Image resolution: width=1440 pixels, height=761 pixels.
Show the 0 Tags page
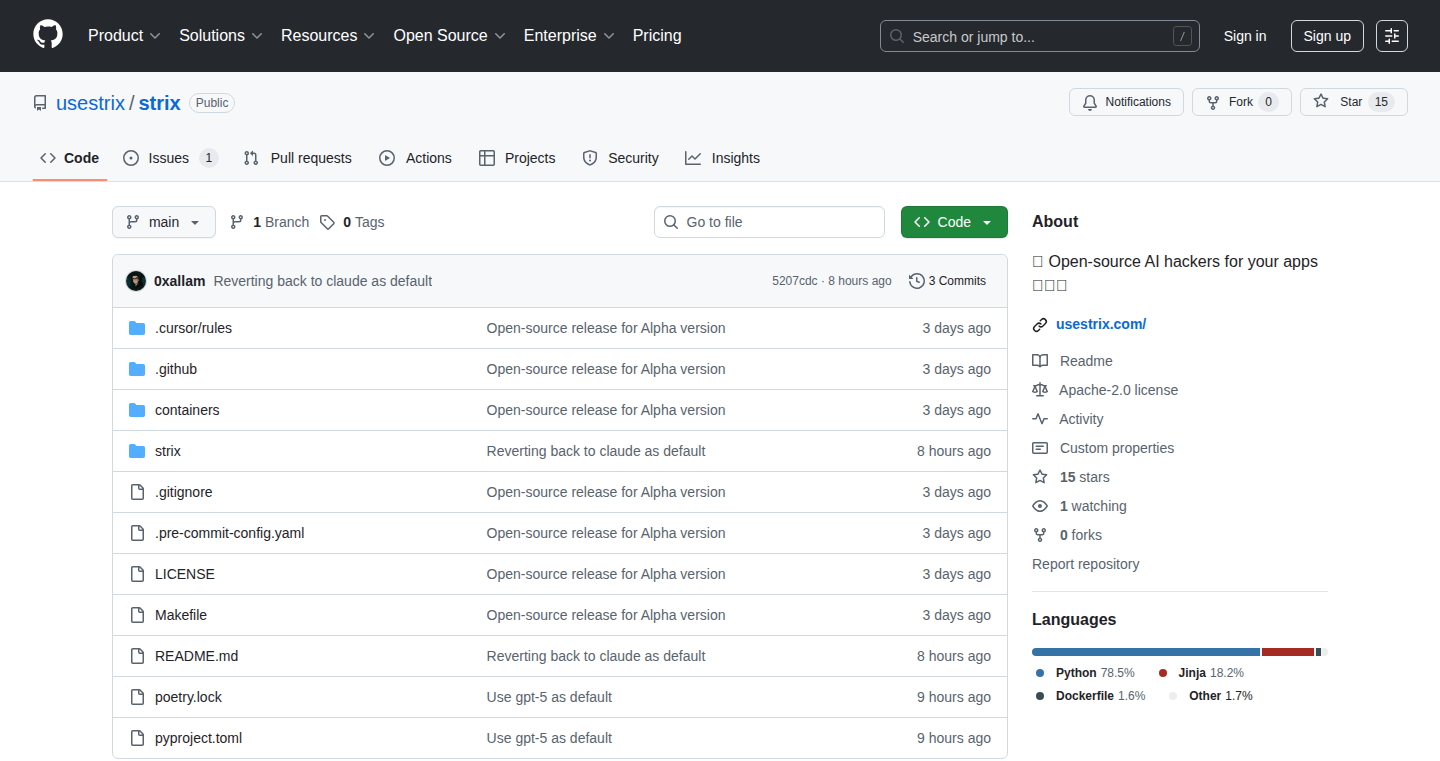tap(352, 222)
